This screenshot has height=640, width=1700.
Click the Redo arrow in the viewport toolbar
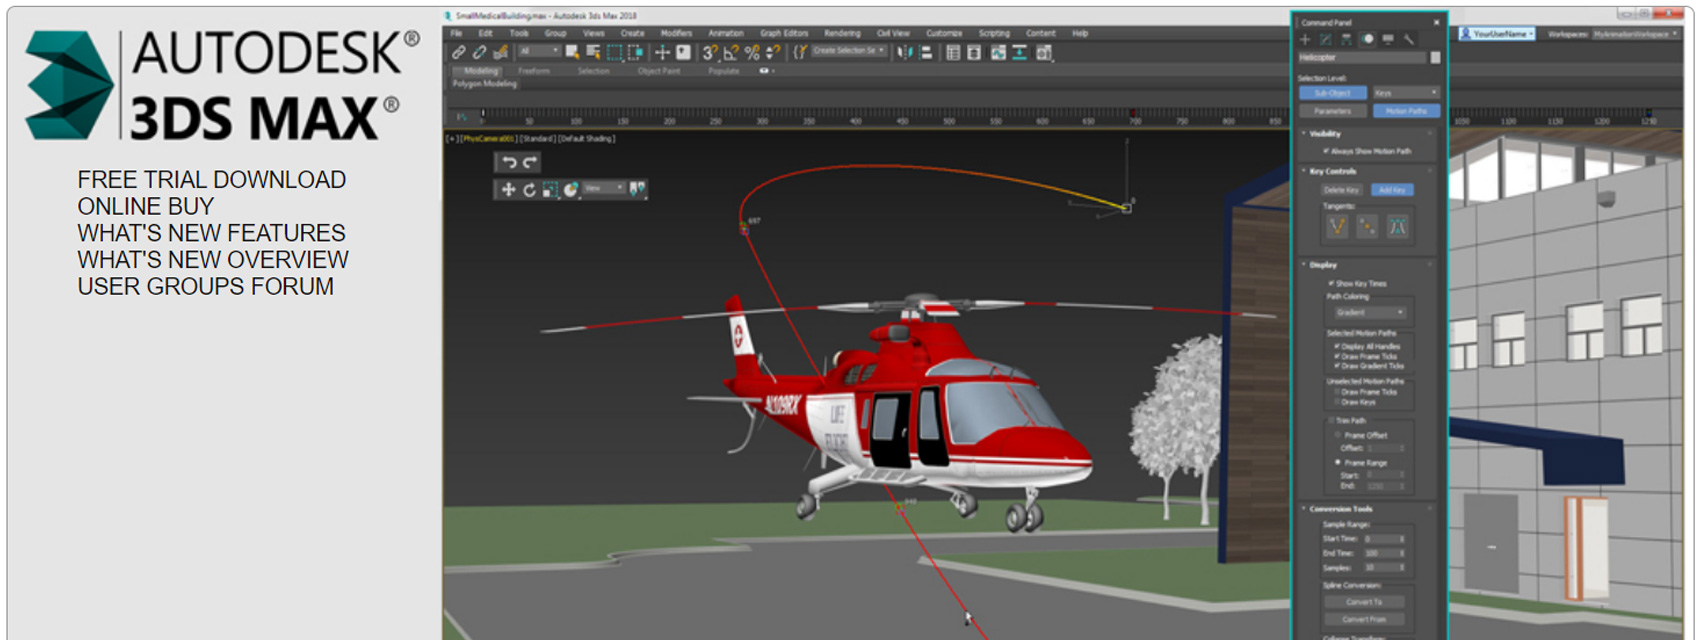click(531, 162)
